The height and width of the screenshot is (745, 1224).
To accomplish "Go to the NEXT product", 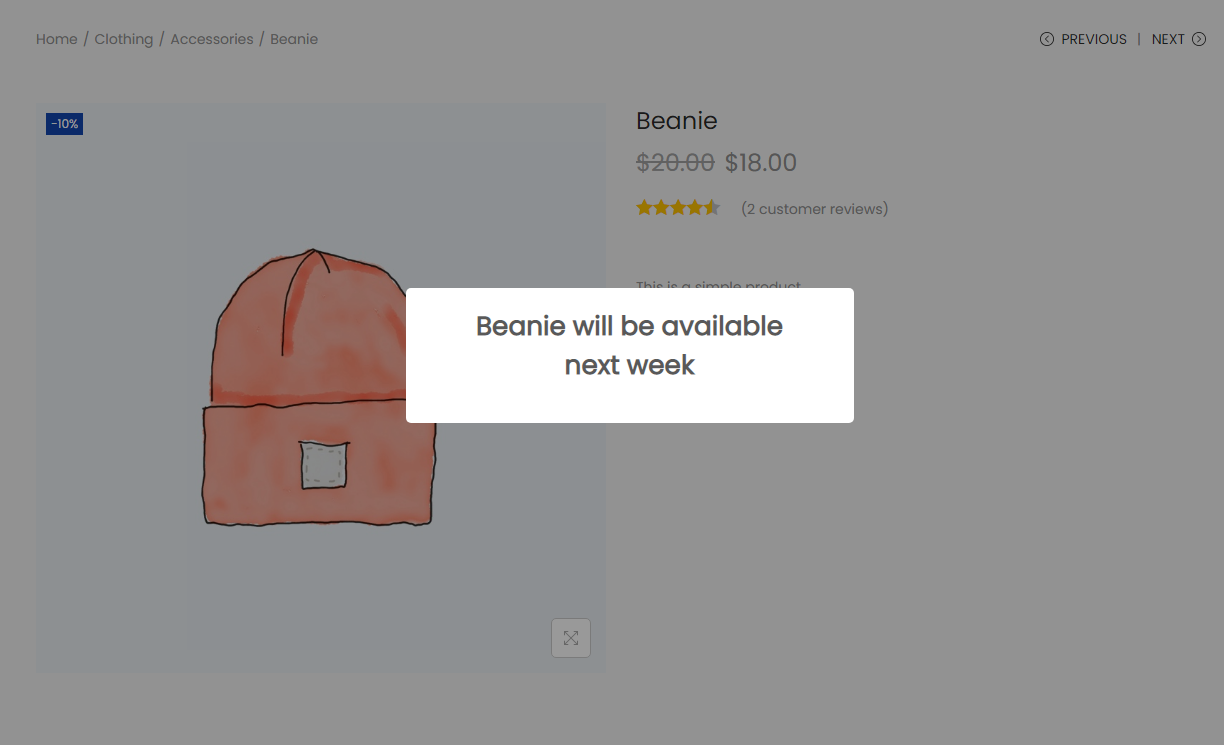I will click(x=1168, y=39).
